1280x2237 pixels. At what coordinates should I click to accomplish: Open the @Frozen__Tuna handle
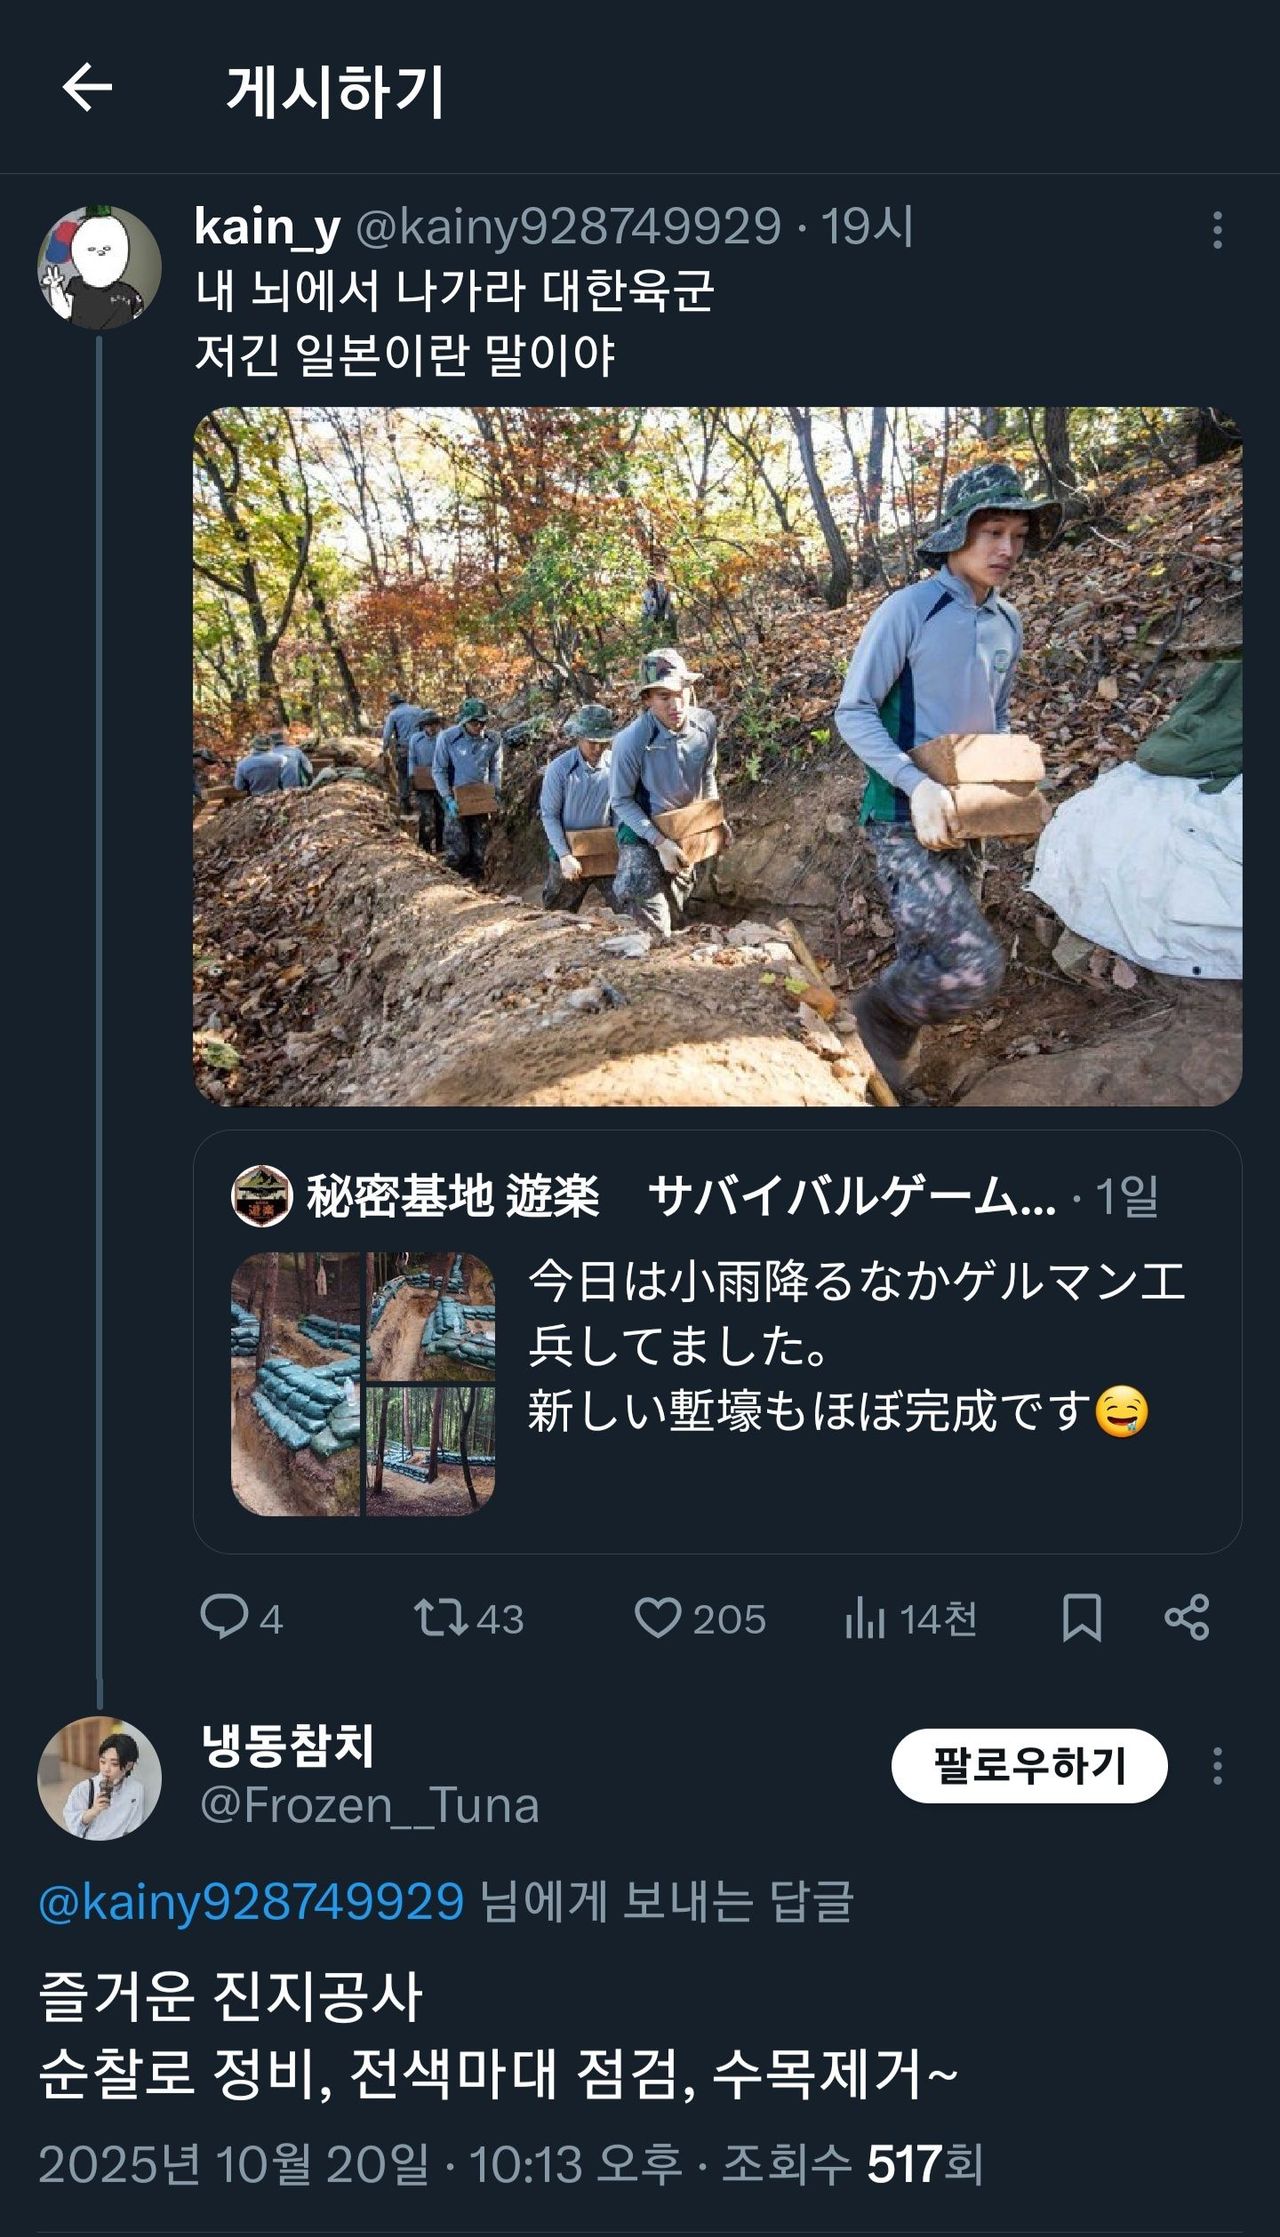(x=370, y=1806)
